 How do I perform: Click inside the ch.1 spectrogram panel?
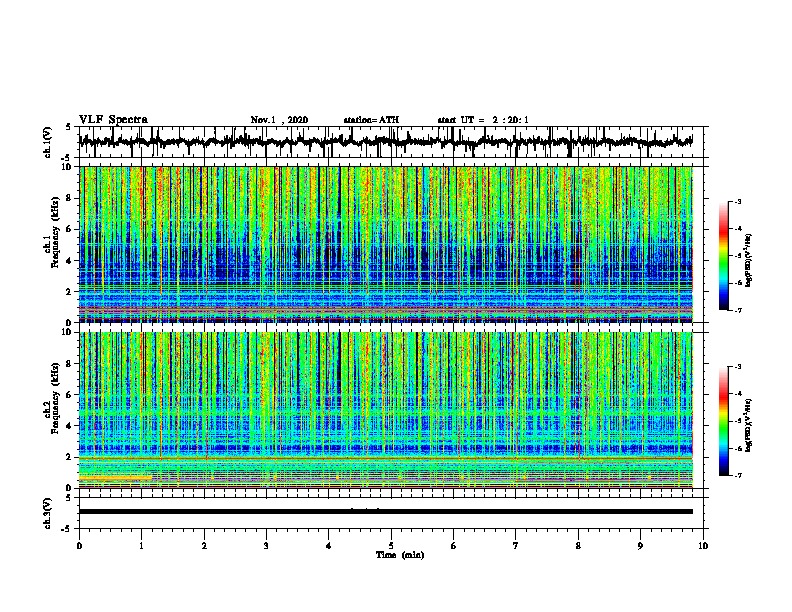[x=386, y=244]
